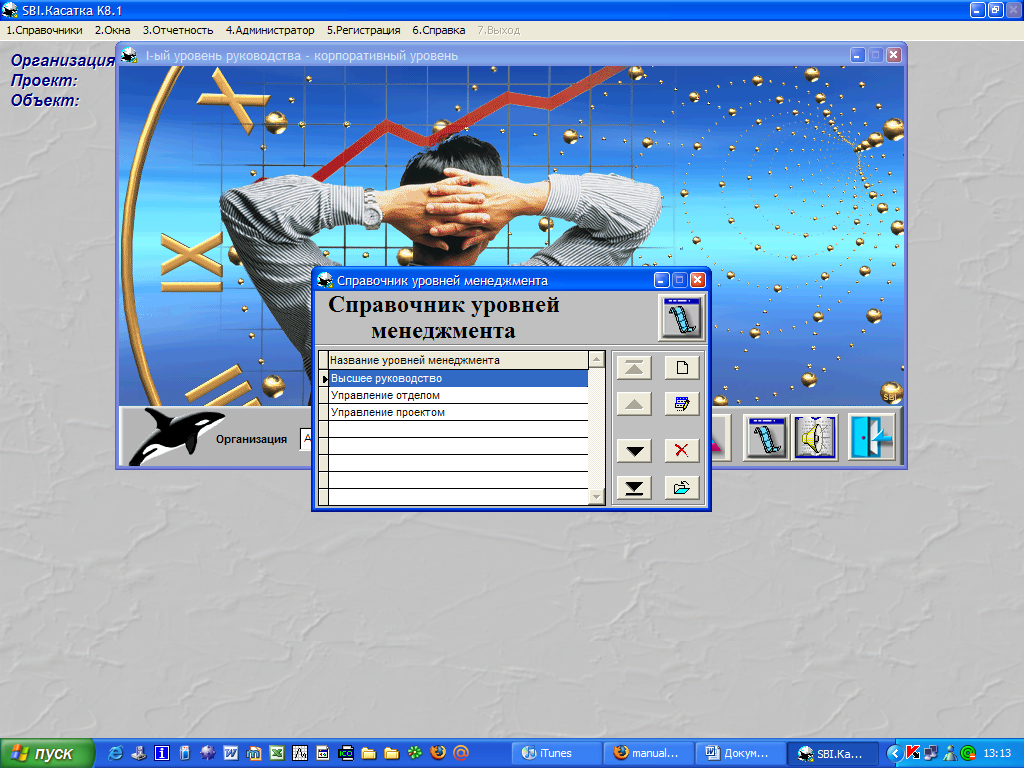Launch Internet Explorer from quick launch
The image size is (1024, 768).
[116, 753]
